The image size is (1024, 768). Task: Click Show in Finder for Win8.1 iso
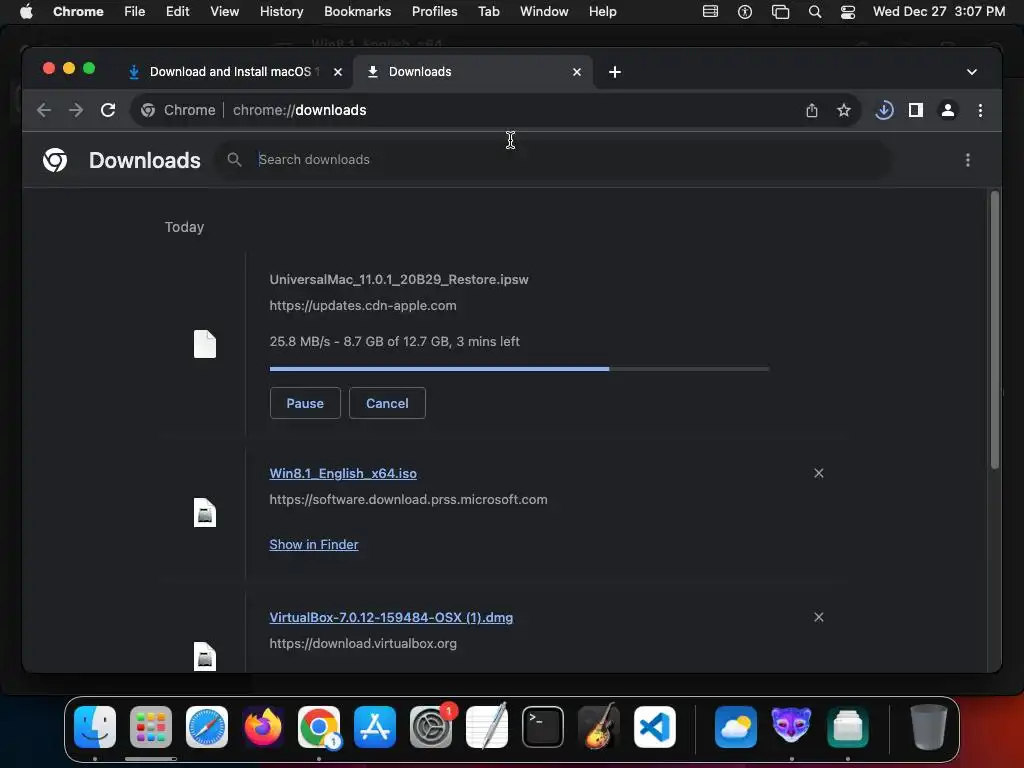pos(314,545)
